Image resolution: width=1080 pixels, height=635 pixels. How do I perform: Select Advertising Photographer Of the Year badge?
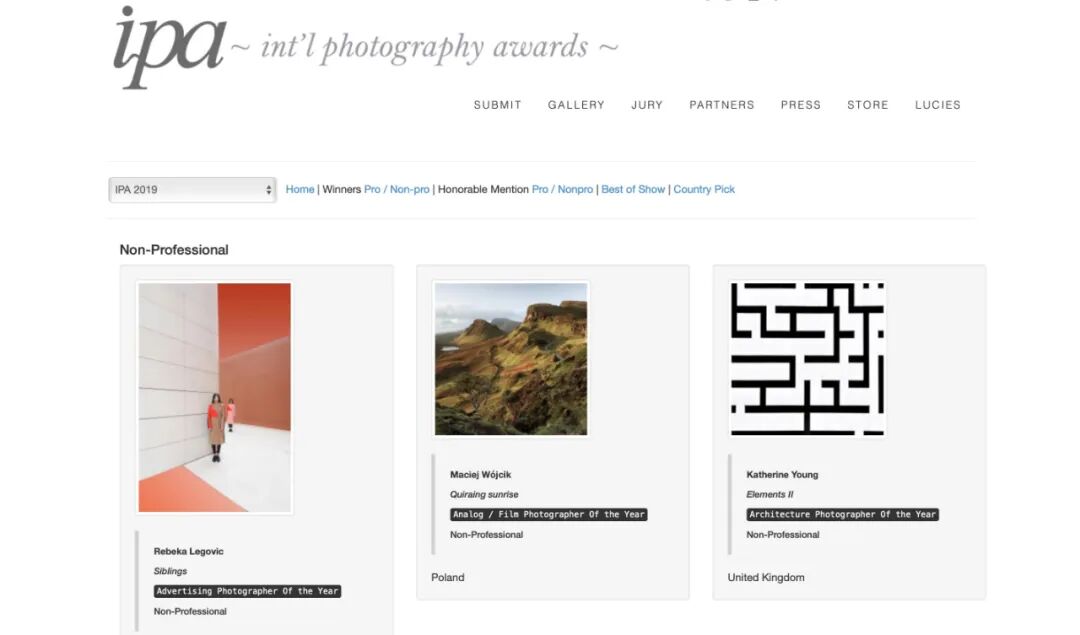[x=247, y=591]
